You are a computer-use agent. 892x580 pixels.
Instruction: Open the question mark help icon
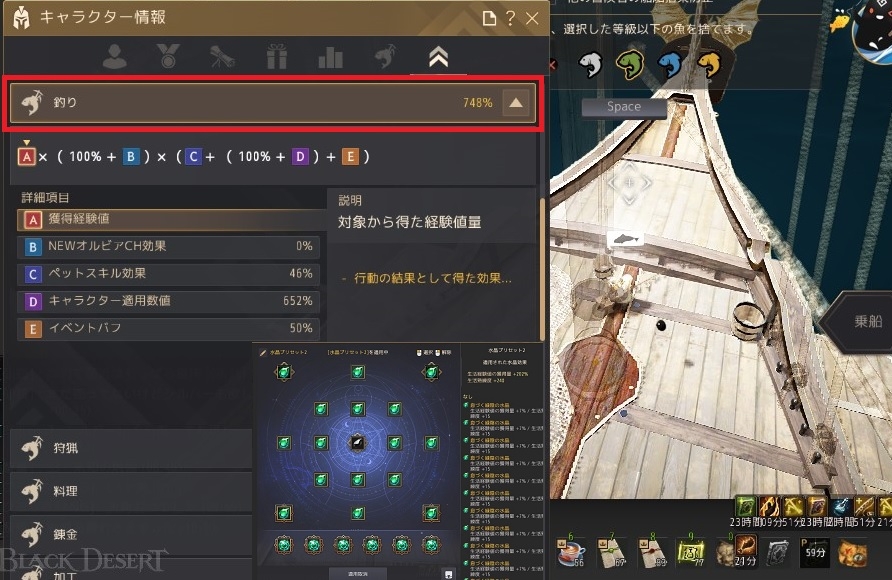(x=510, y=18)
